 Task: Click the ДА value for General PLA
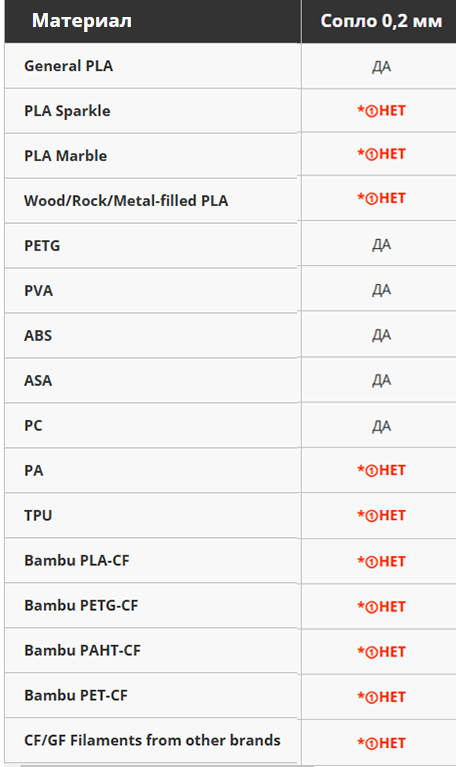(x=381, y=67)
